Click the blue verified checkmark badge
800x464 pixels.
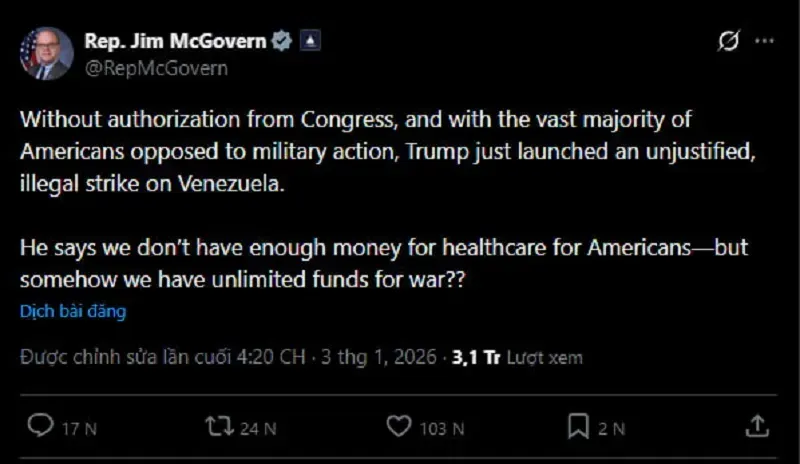click(x=283, y=42)
